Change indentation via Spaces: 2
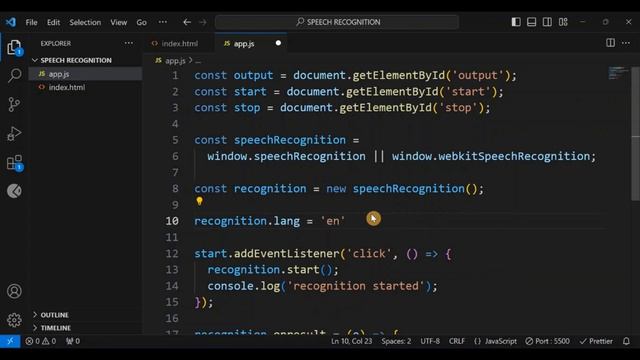 tap(396, 341)
